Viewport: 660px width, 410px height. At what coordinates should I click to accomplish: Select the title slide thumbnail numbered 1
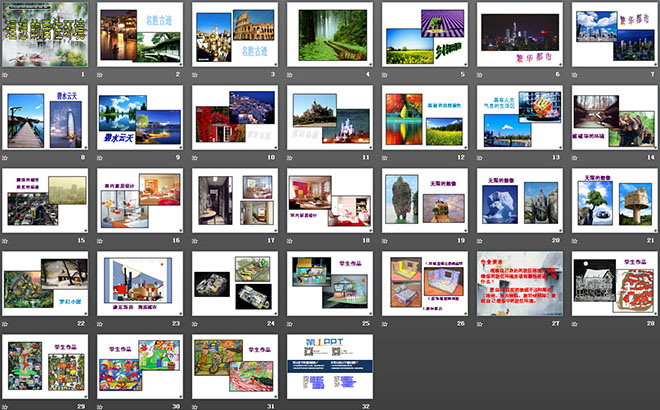[x=44, y=35]
